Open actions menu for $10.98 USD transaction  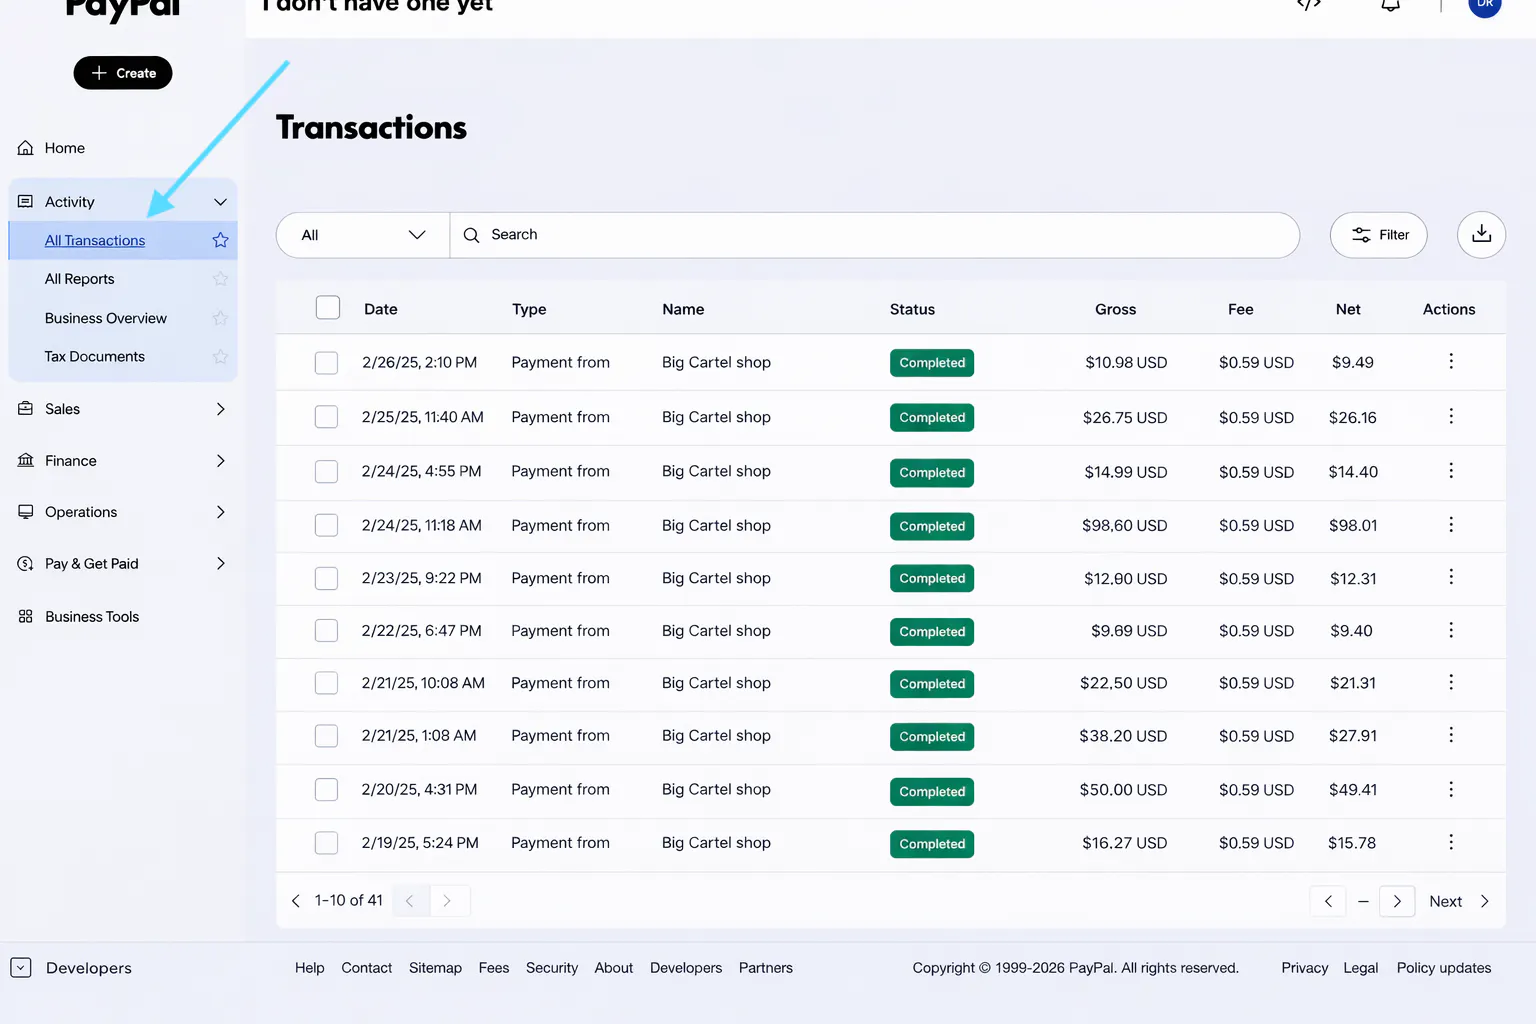1450,362
